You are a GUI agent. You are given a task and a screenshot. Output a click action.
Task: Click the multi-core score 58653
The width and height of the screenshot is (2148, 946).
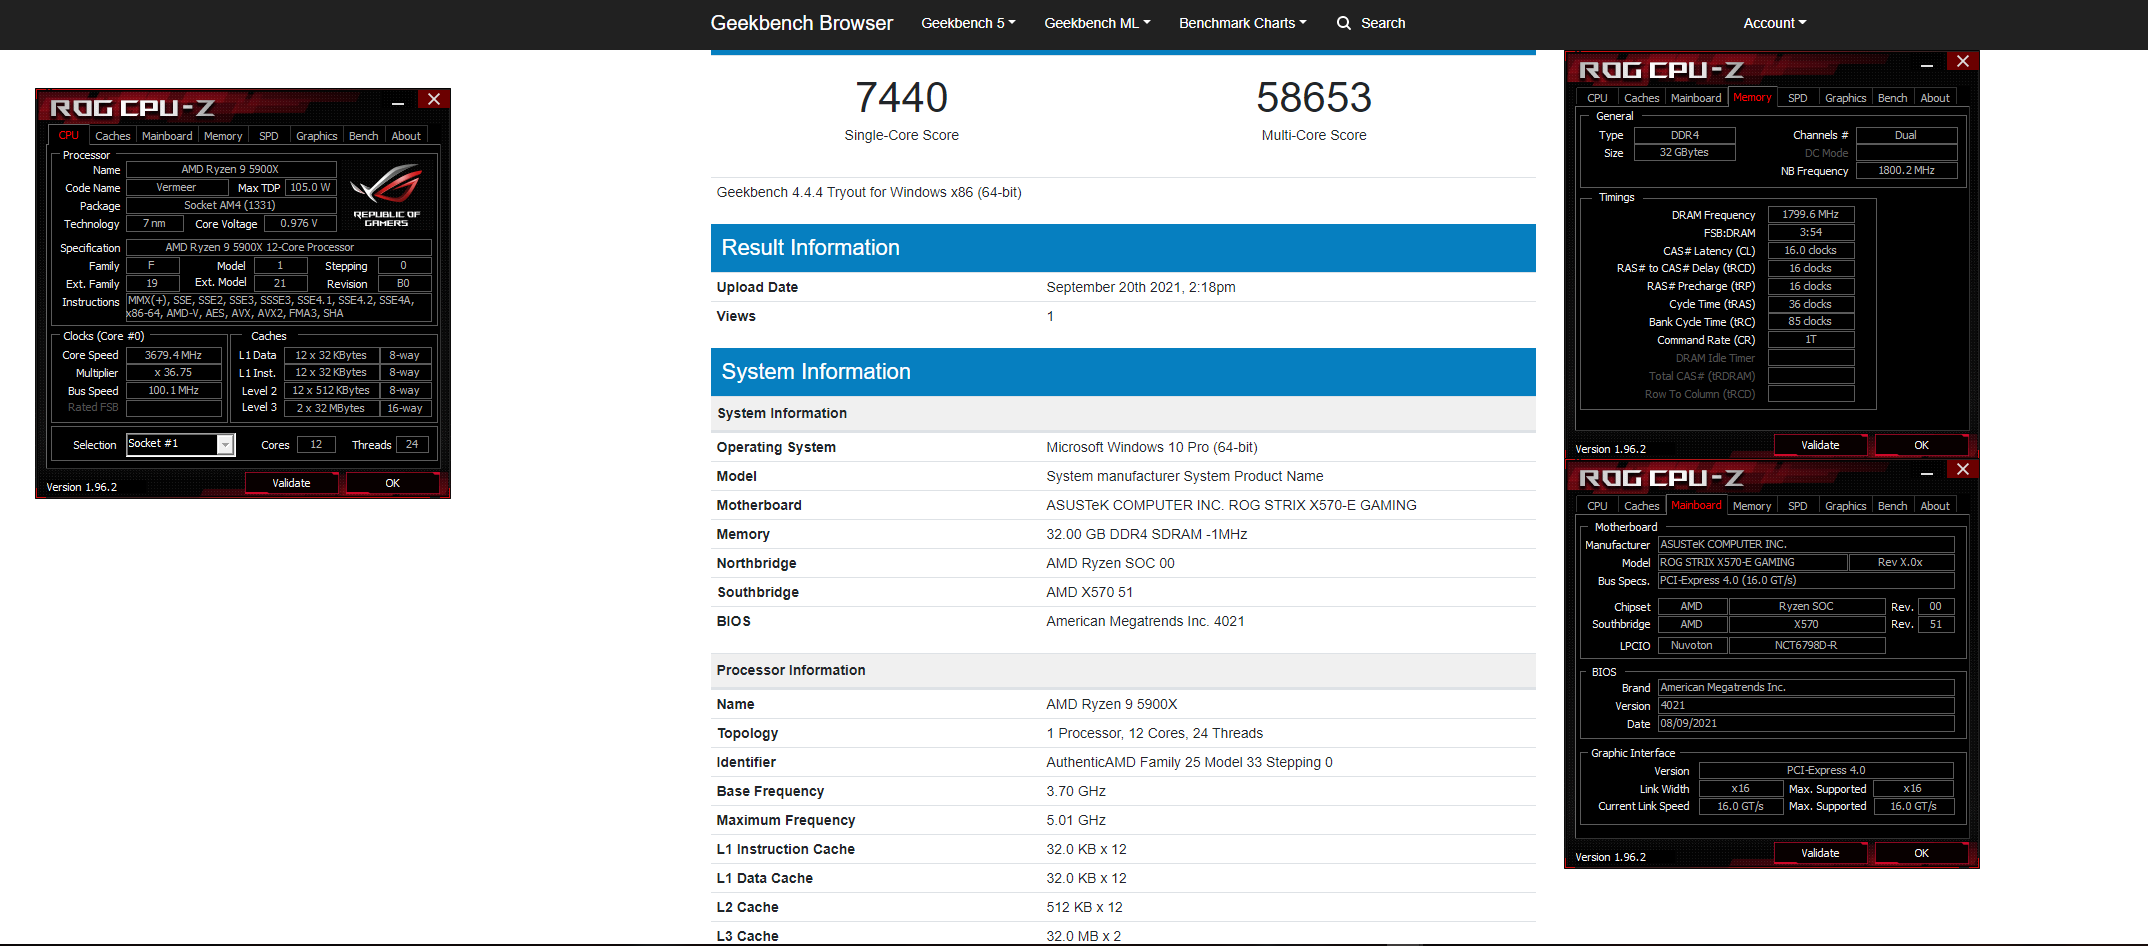click(1314, 97)
